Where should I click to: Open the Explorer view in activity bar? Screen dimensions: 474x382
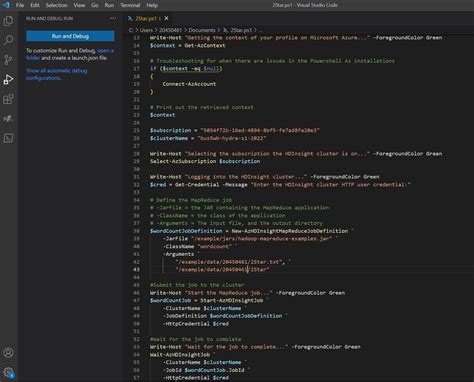pos(8,21)
